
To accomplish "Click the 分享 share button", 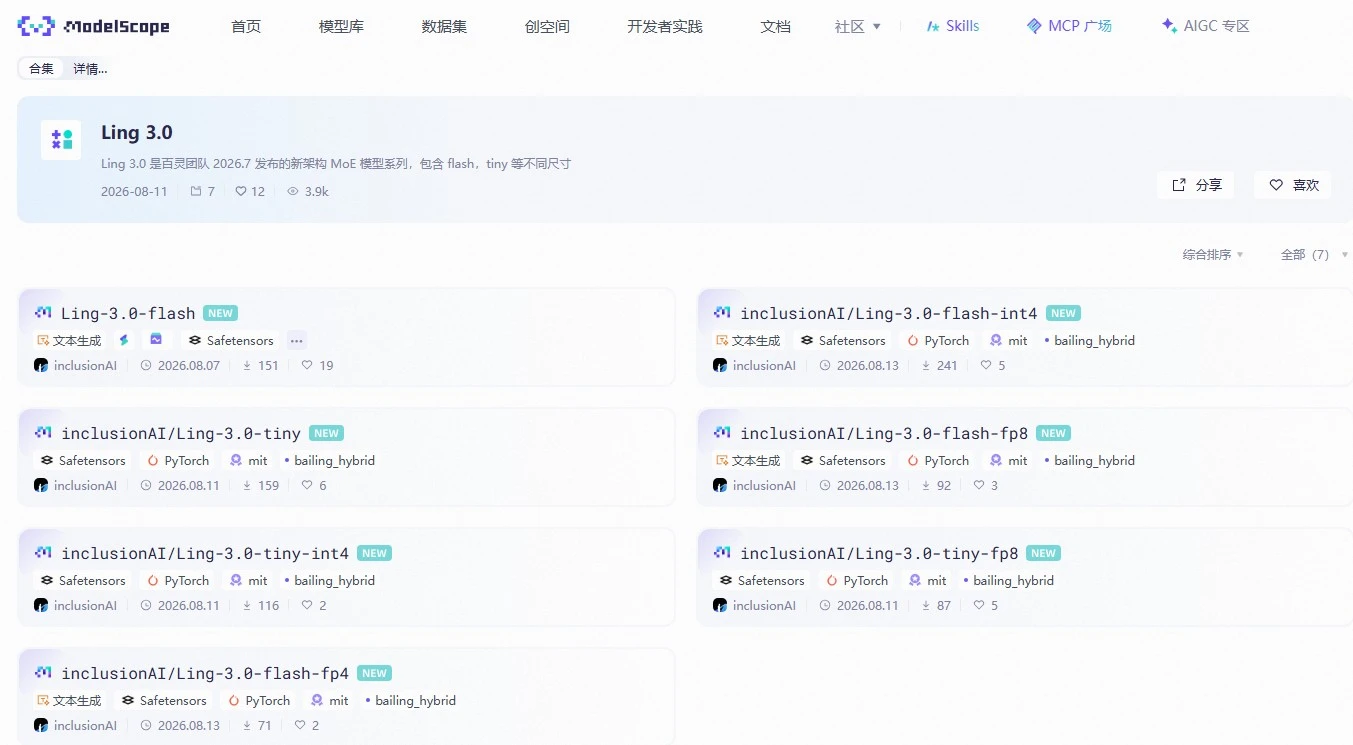I will (x=1196, y=185).
